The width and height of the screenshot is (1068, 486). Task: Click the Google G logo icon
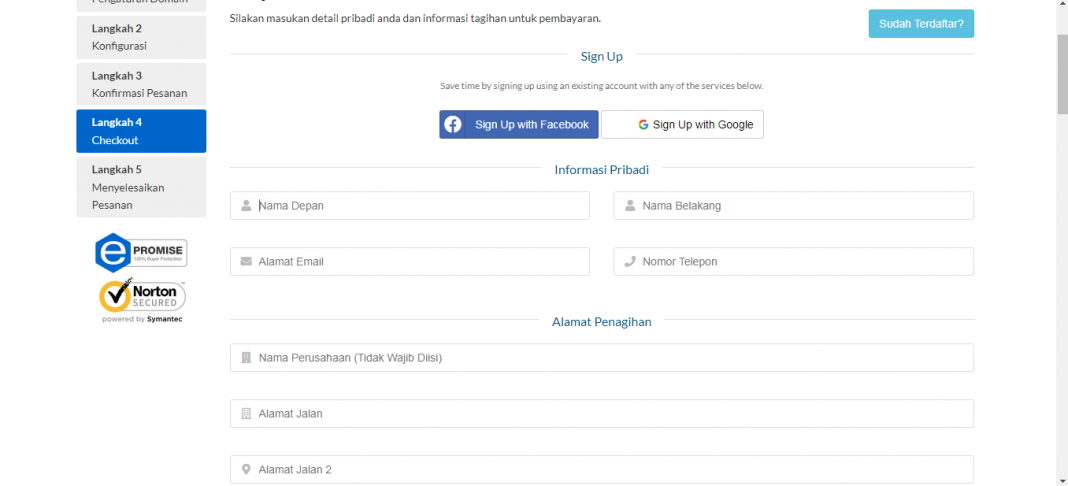tap(643, 125)
